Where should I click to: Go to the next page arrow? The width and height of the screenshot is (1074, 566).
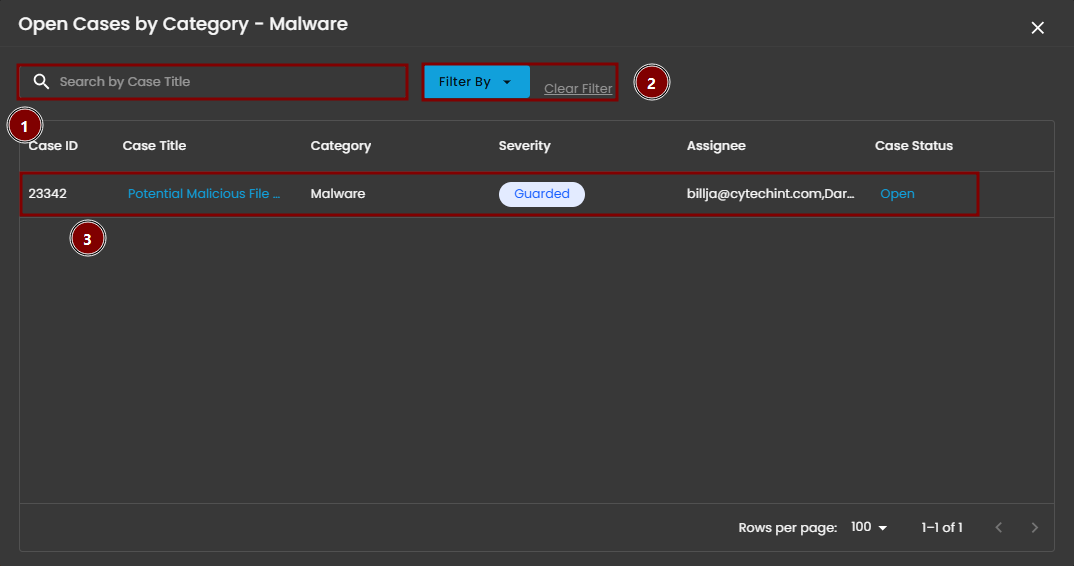1035,527
